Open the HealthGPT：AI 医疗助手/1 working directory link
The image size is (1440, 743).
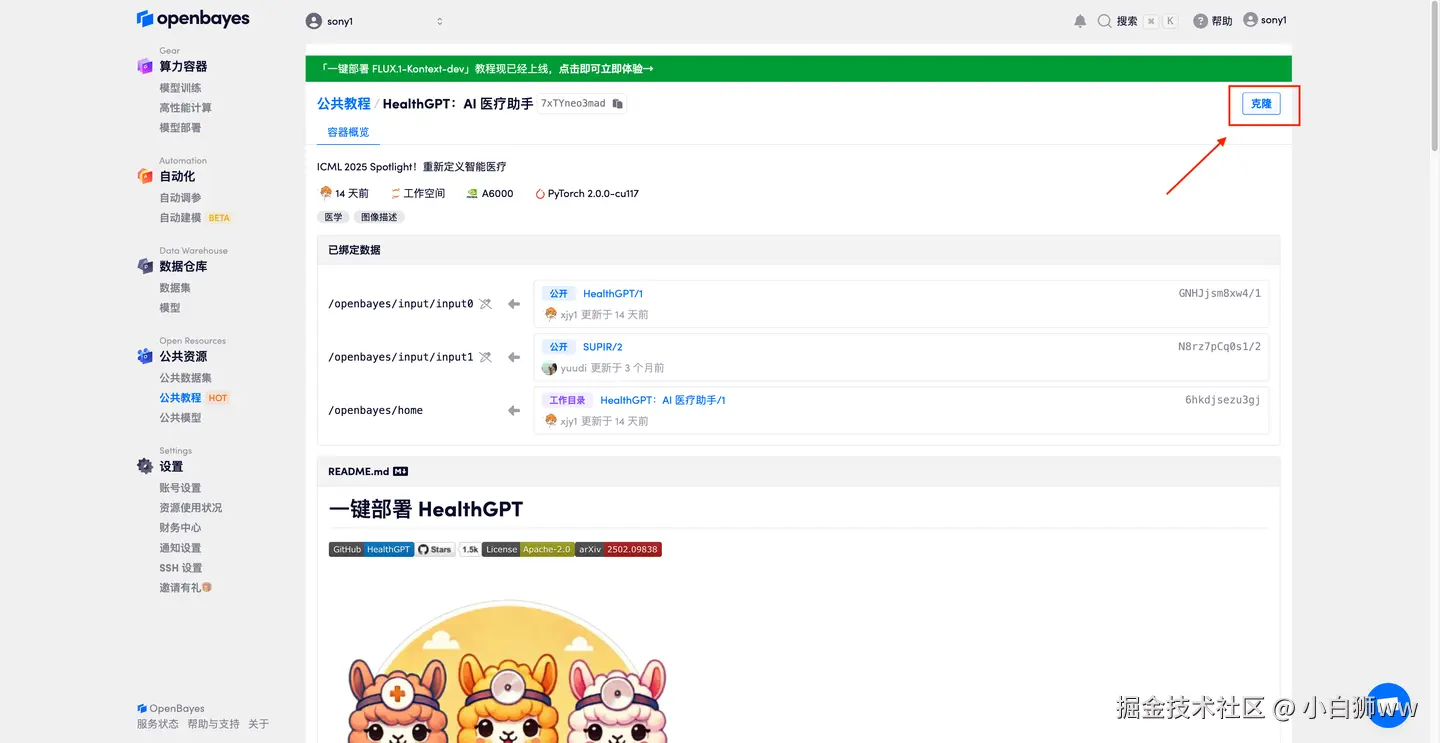tap(663, 400)
